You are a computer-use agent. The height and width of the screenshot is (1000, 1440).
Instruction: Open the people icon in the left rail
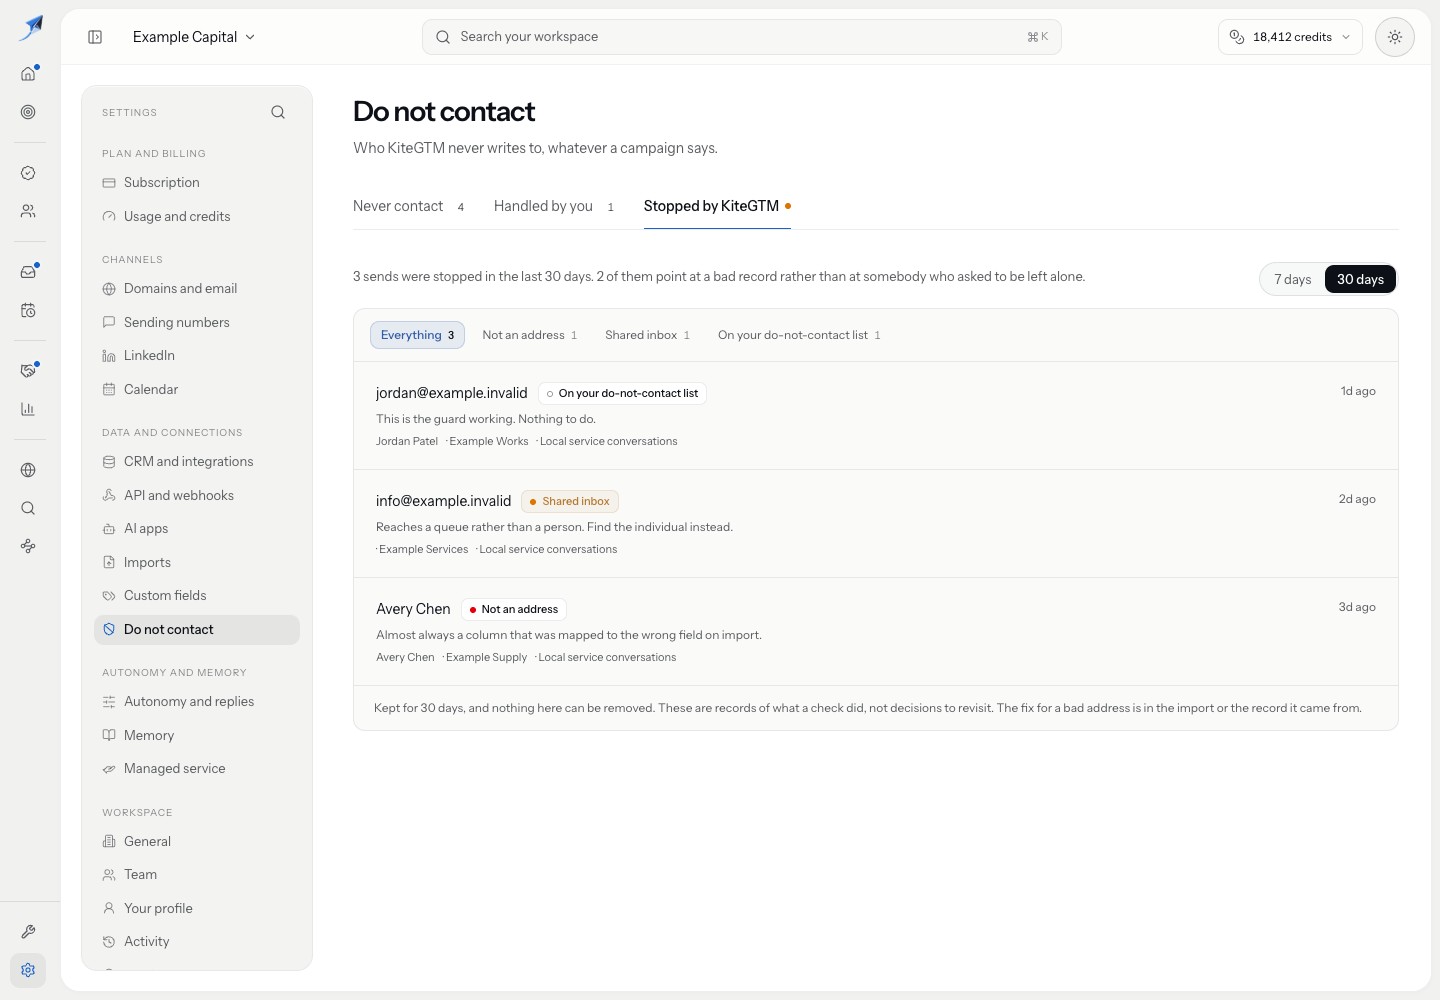tap(28, 211)
